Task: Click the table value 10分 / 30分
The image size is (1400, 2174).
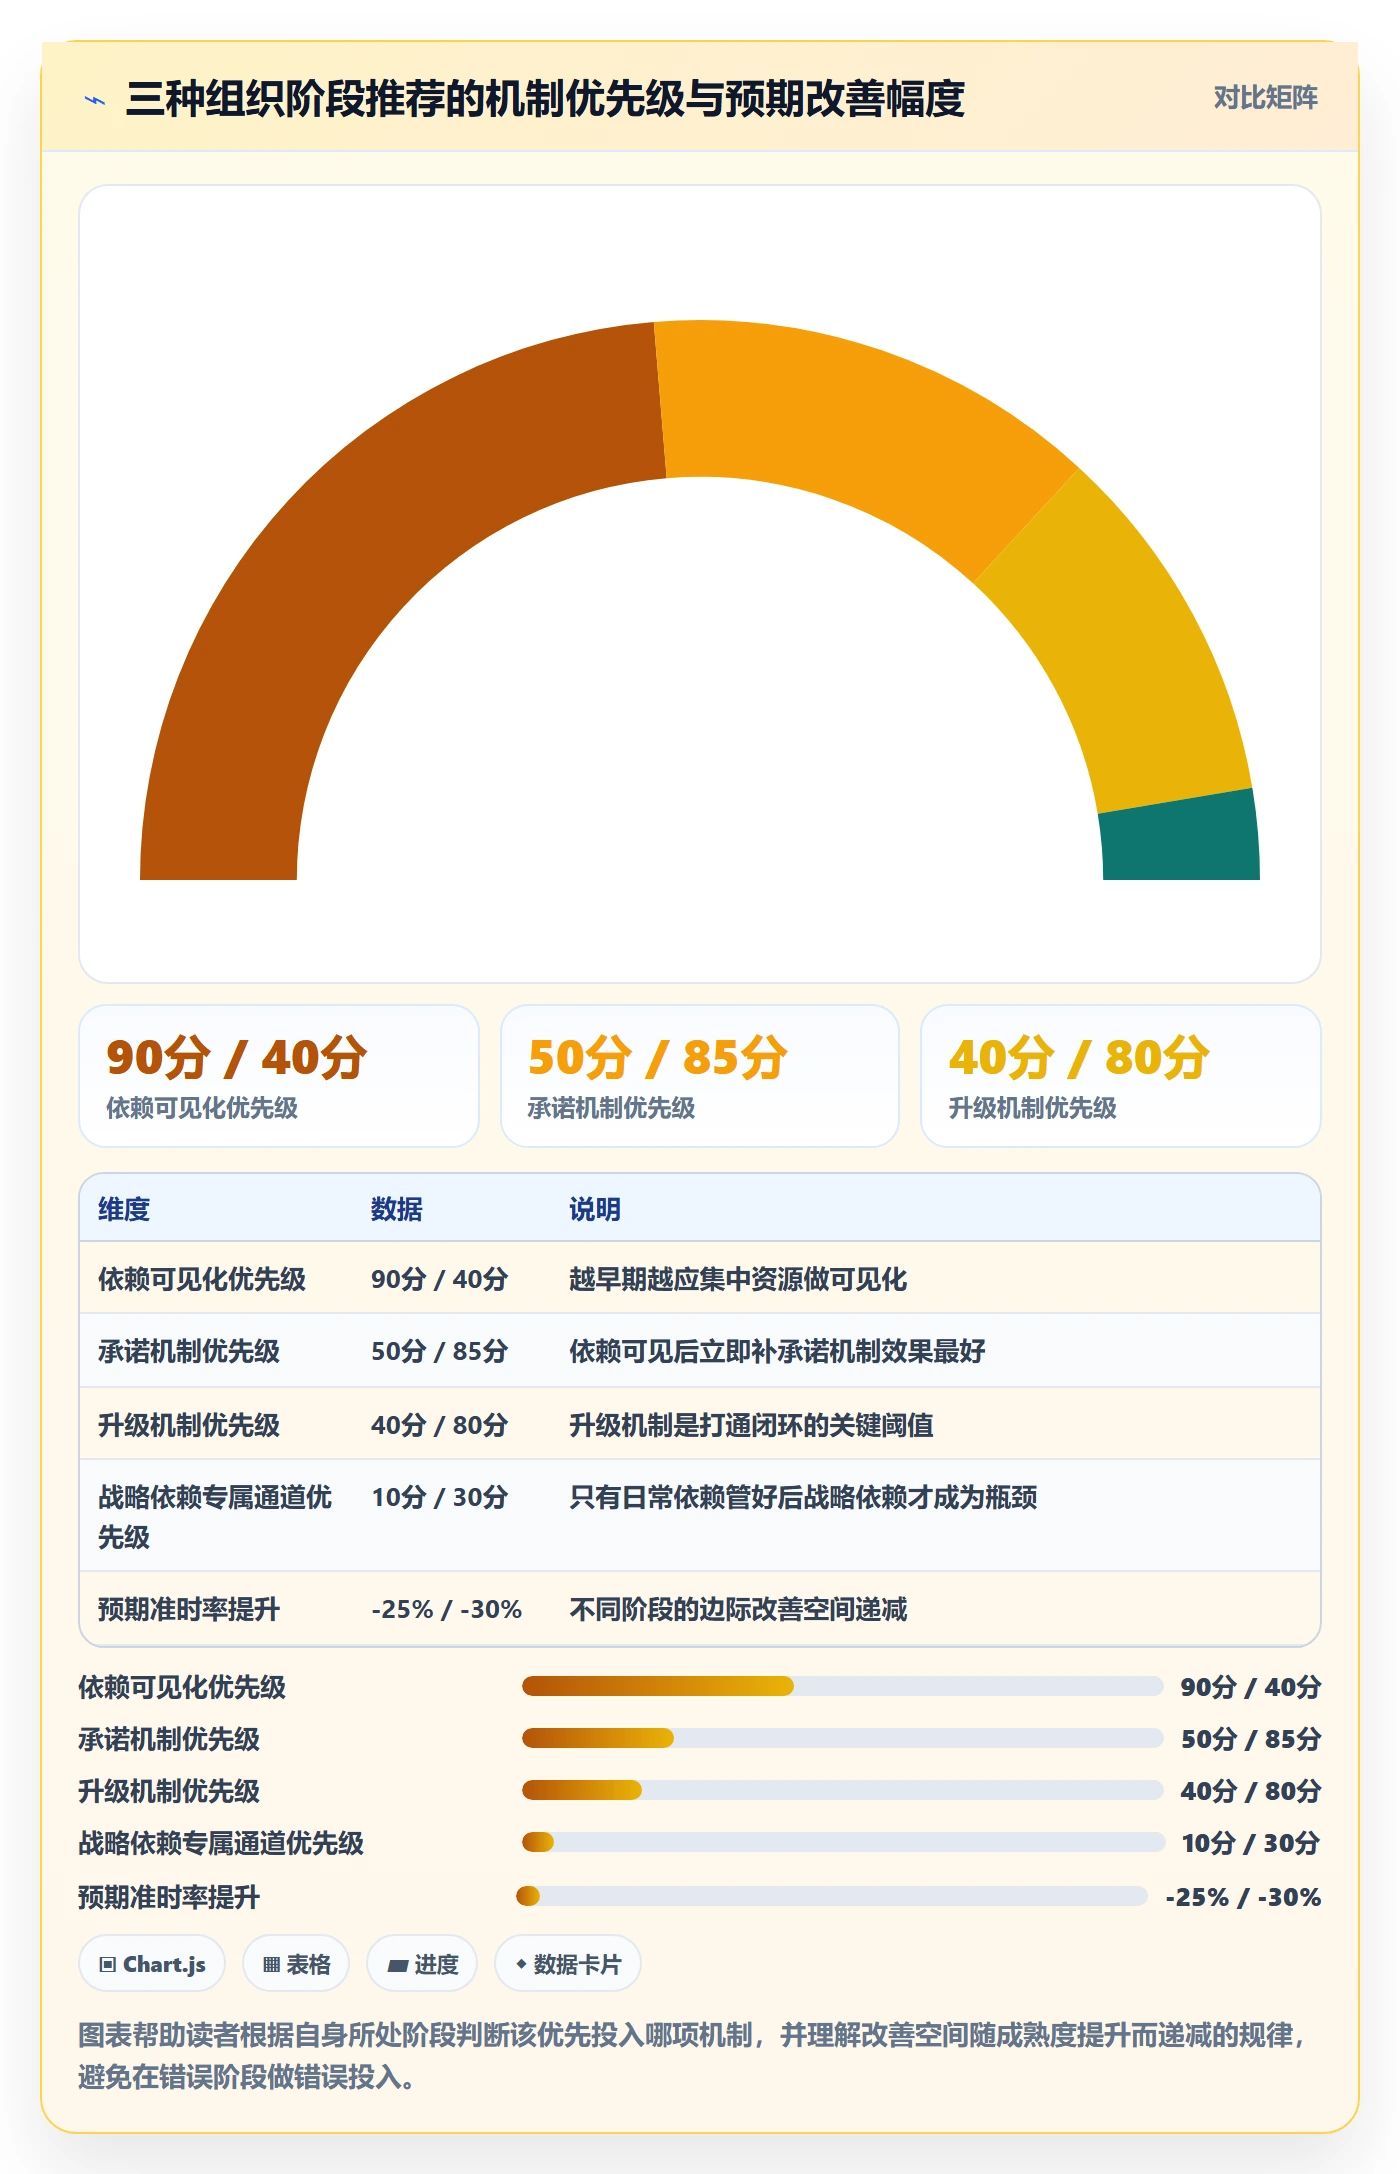Action: pos(440,1497)
